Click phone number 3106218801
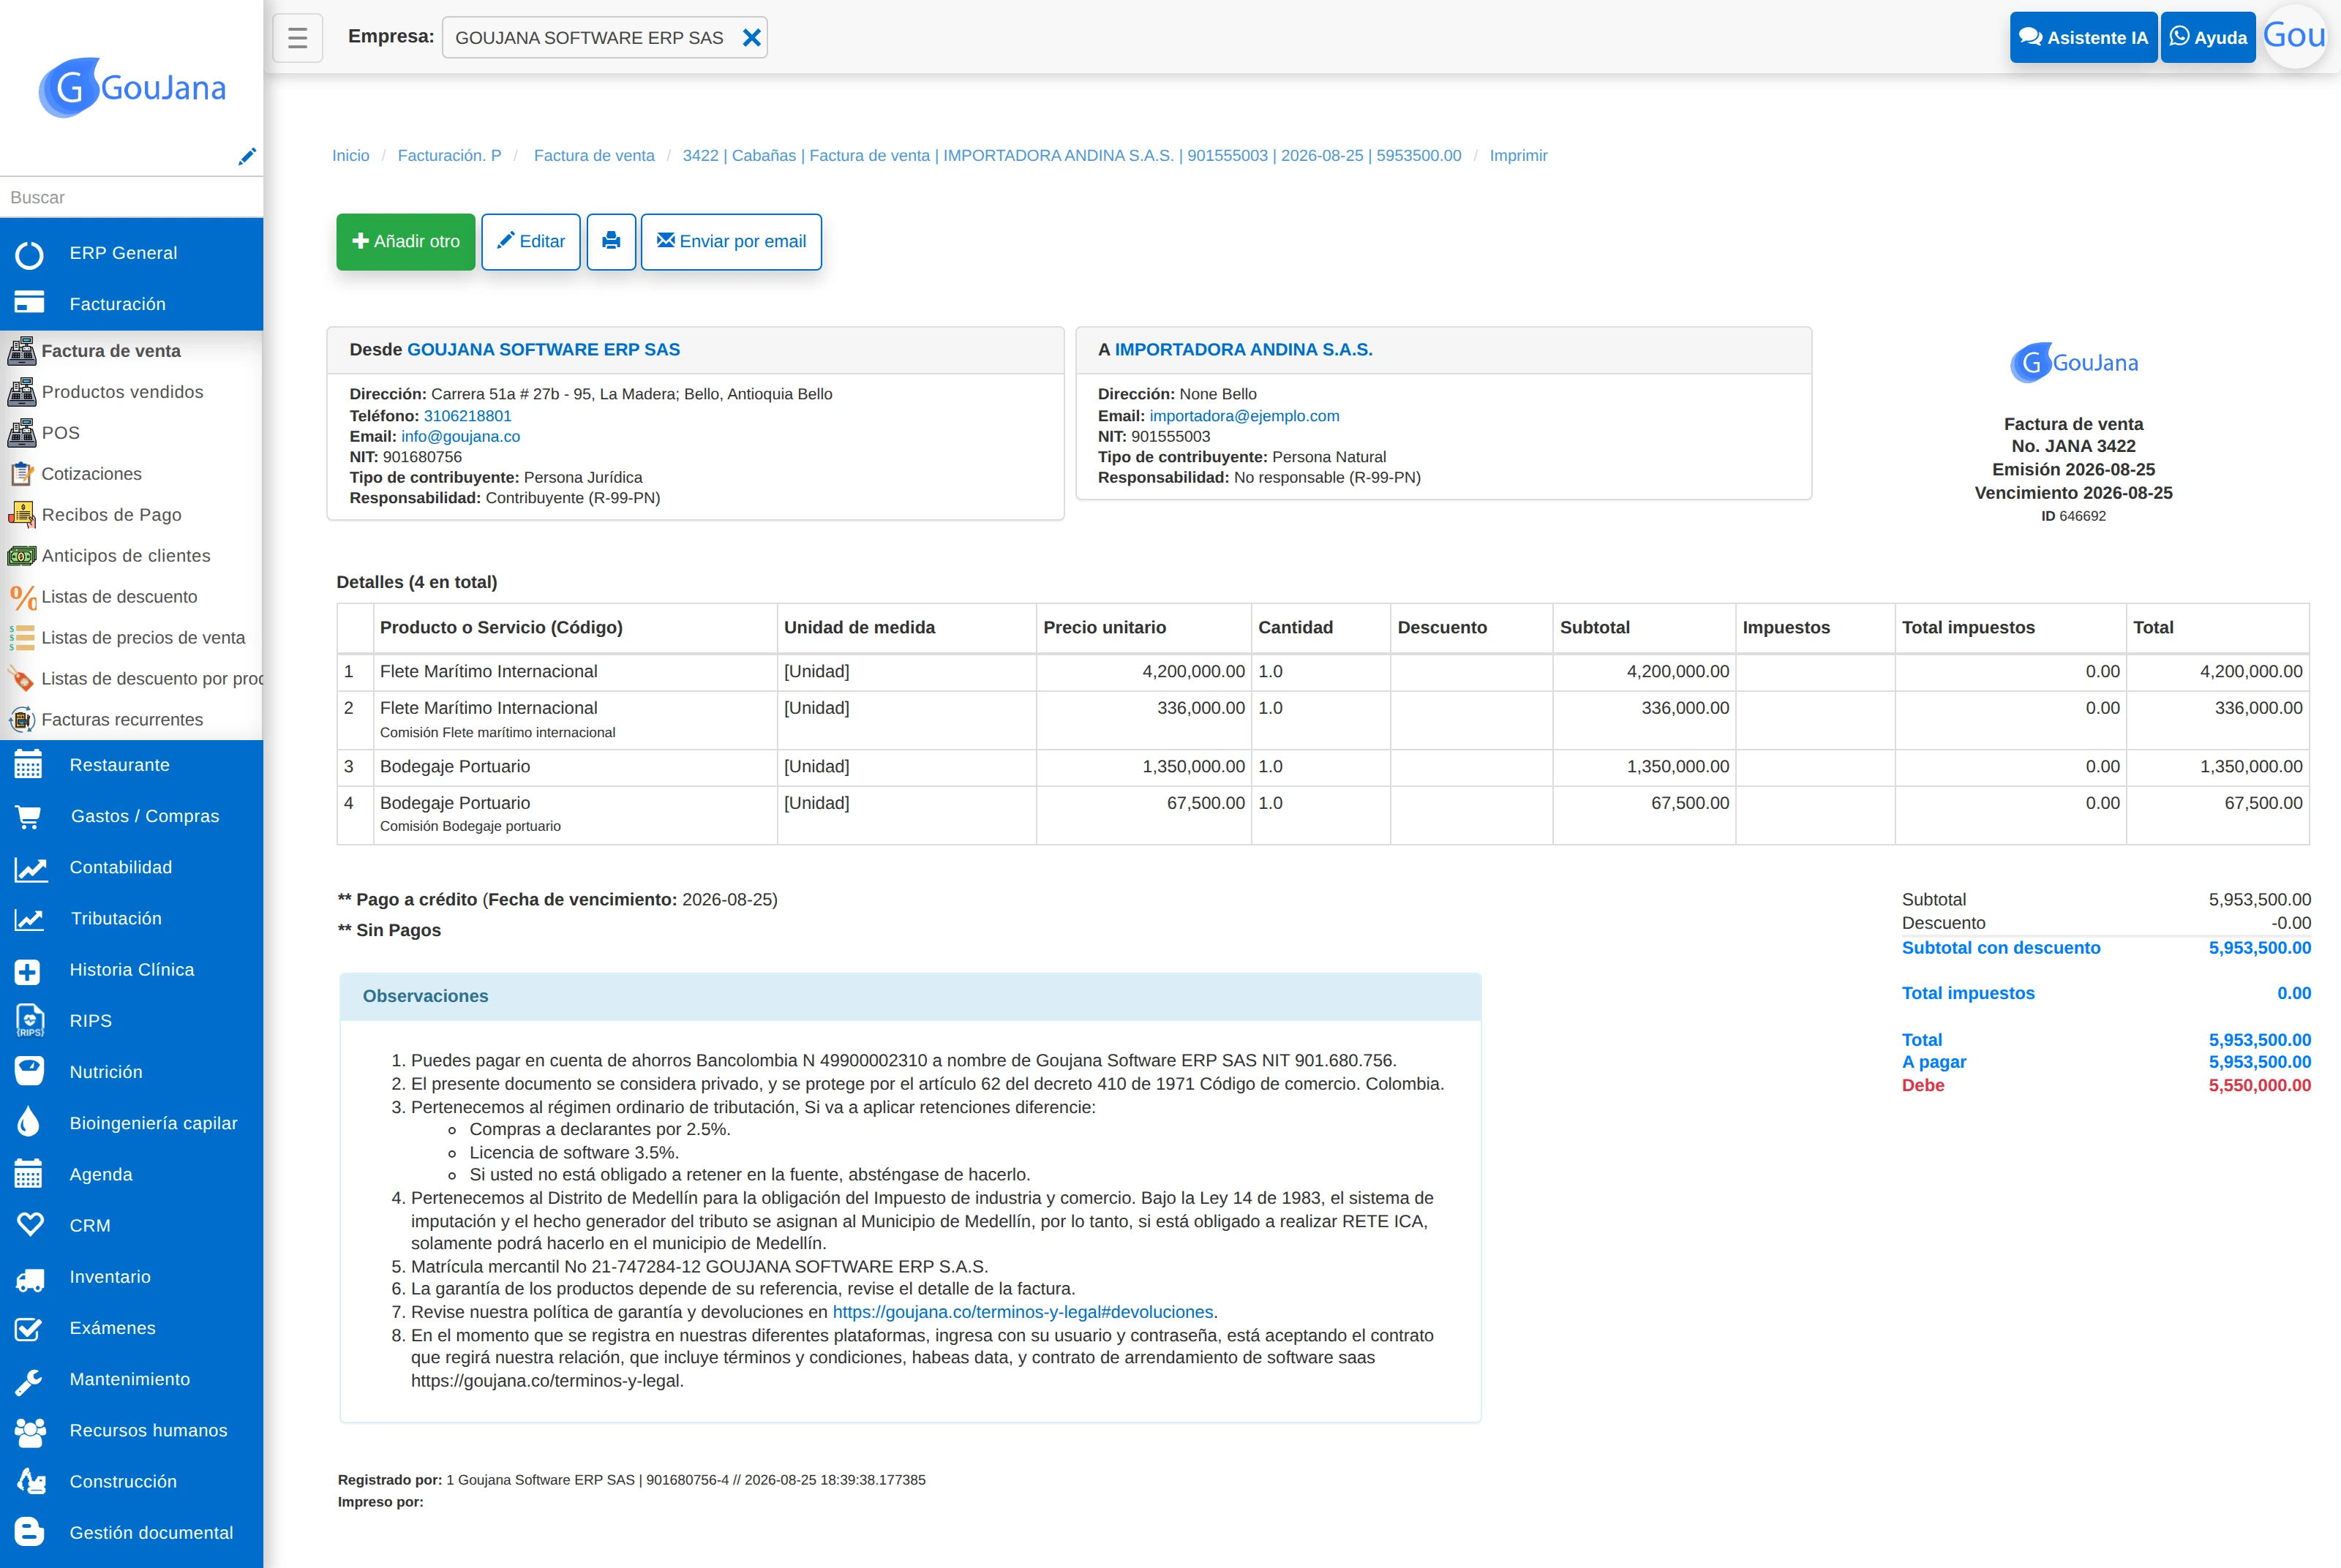This screenshot has height=1568, width=2341. click(x=467, y=416)
